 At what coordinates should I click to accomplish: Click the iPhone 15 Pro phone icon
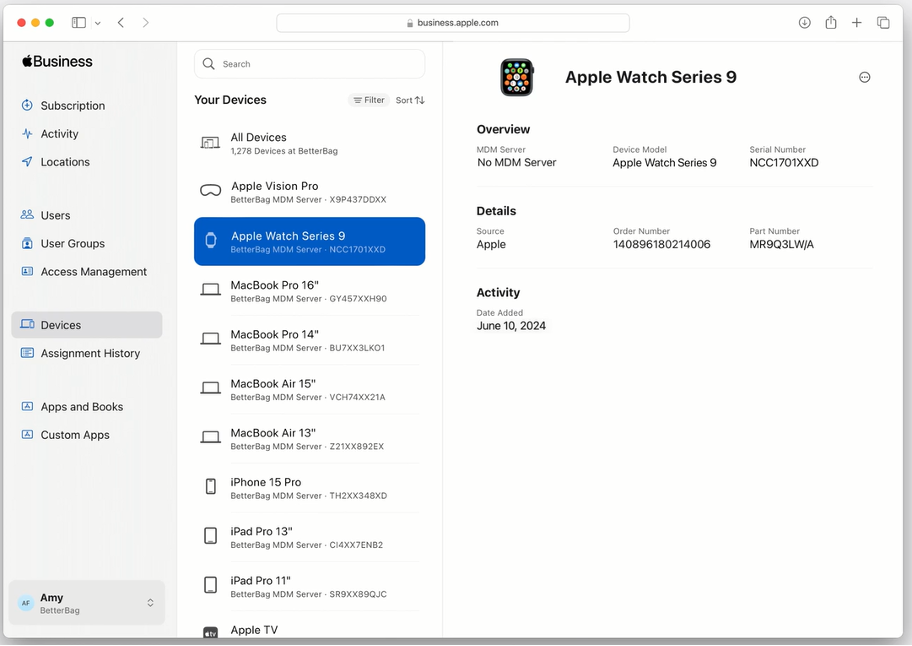[x=211, y=486]
